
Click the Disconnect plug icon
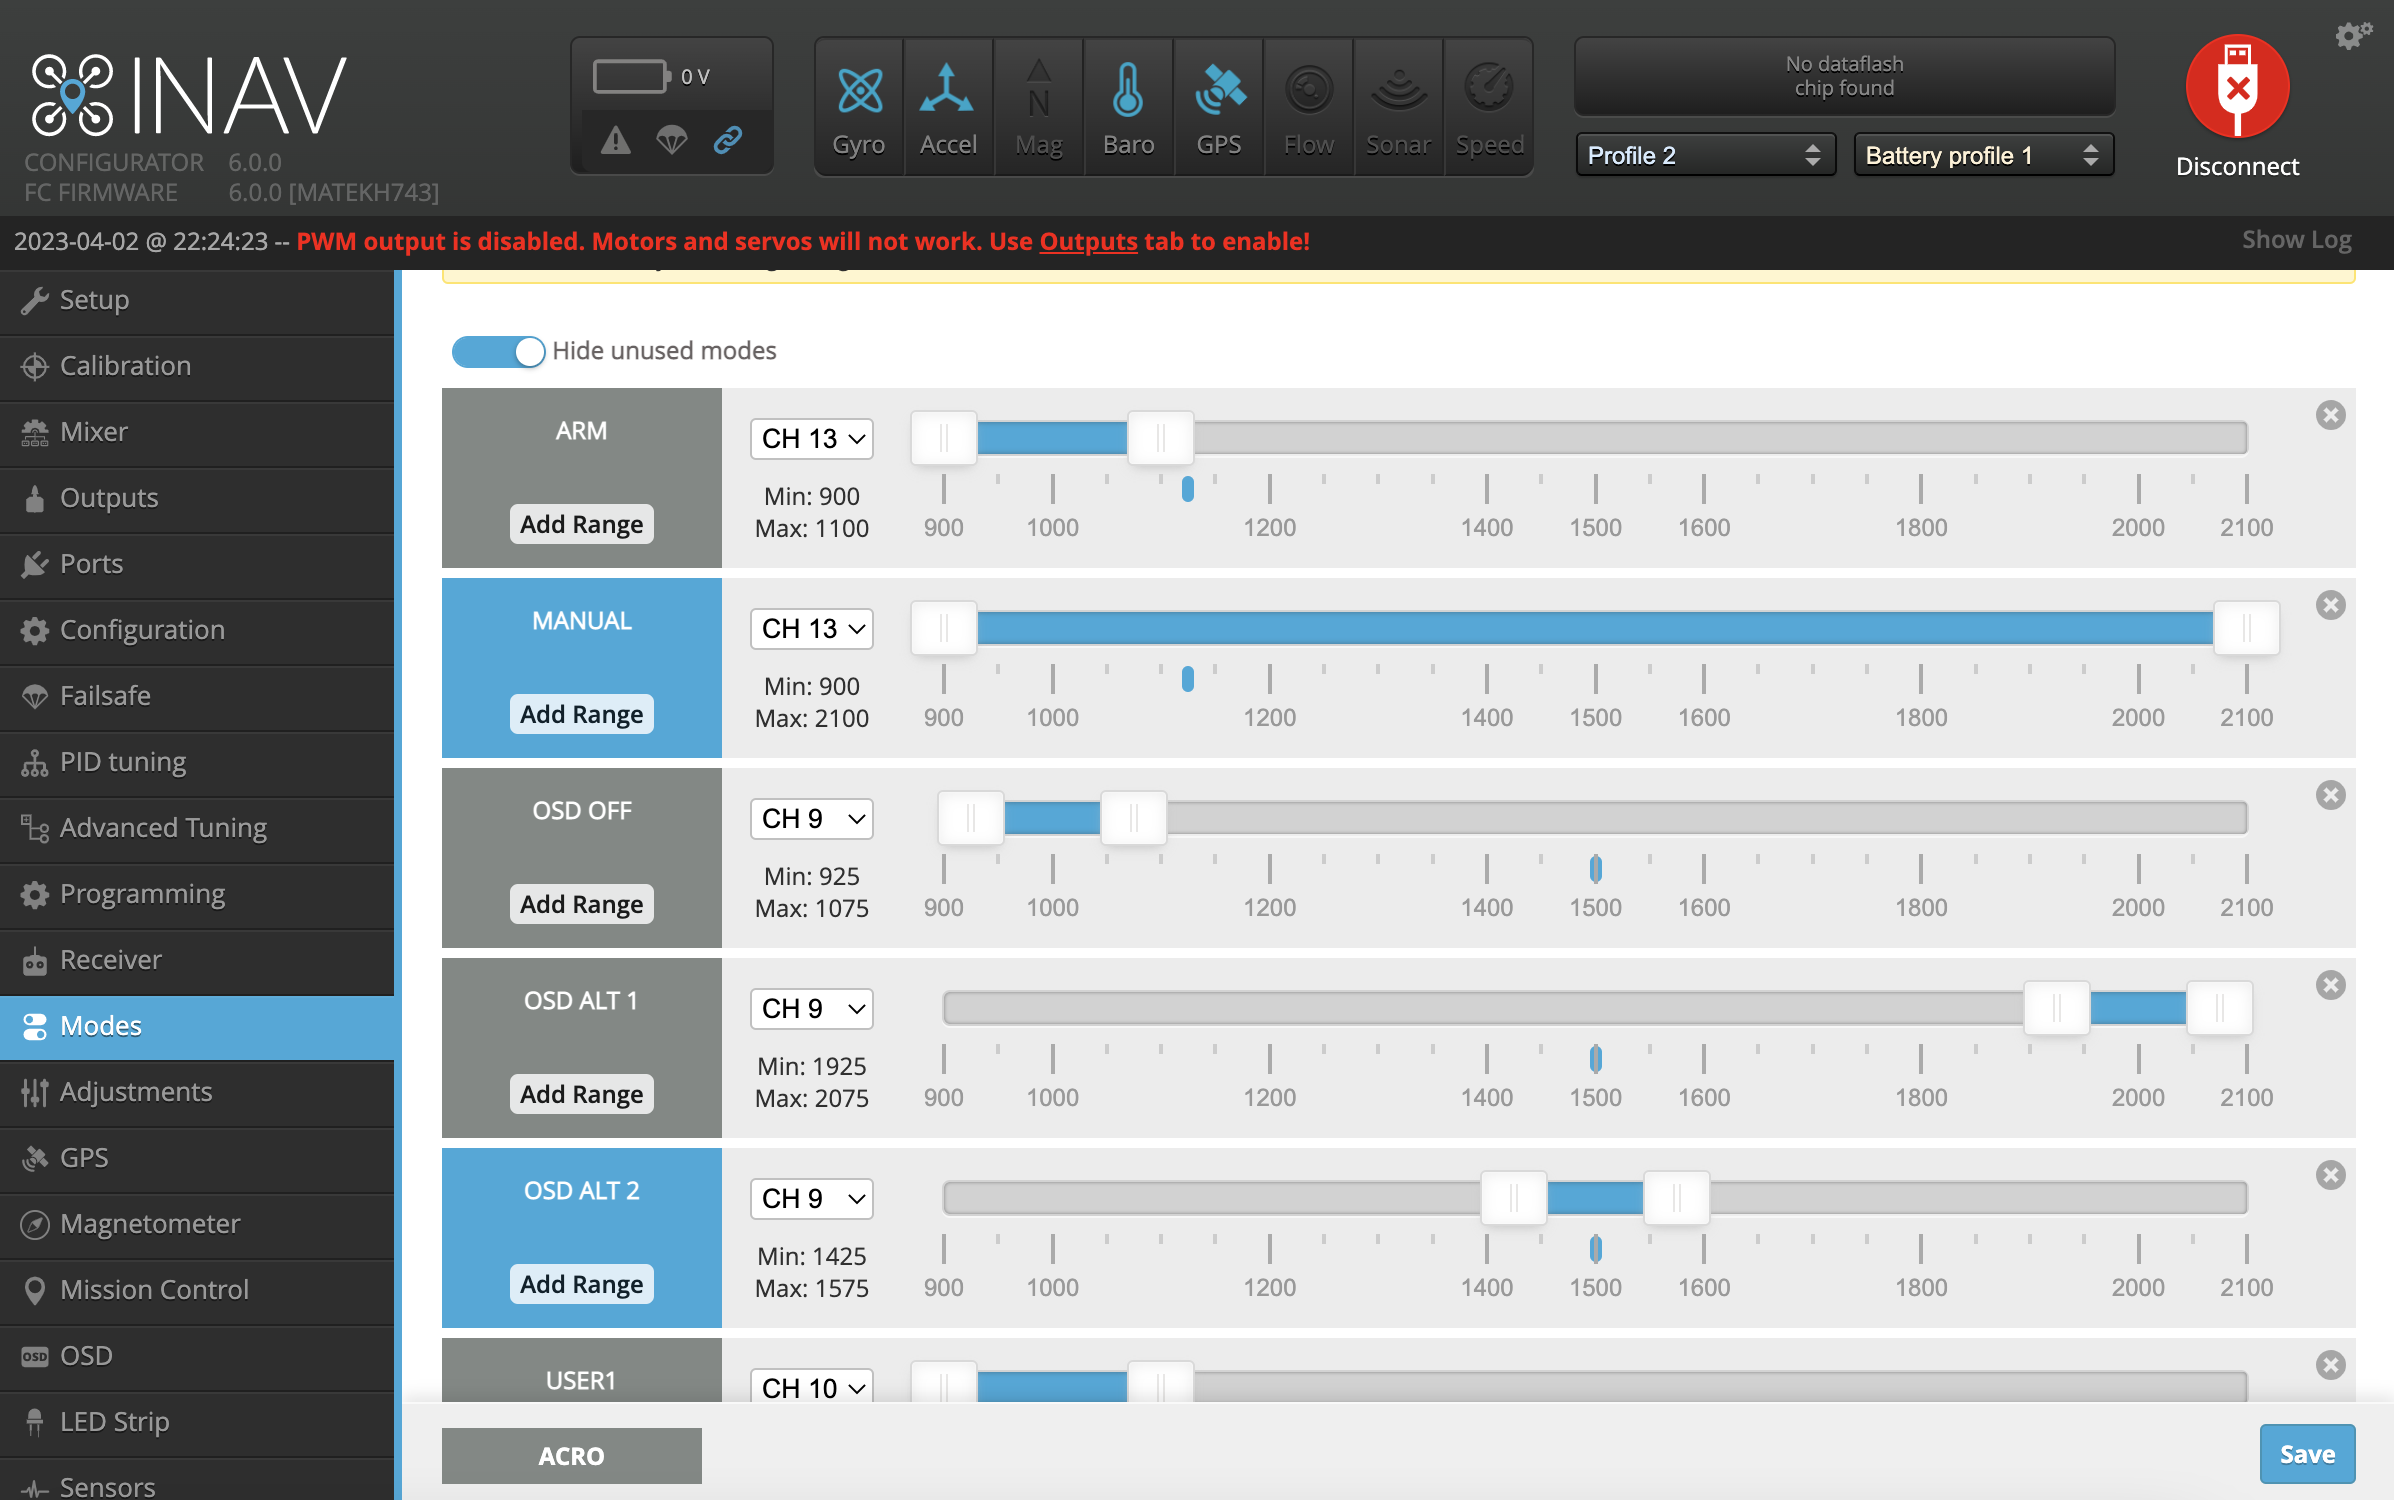tap(2237, 86)
